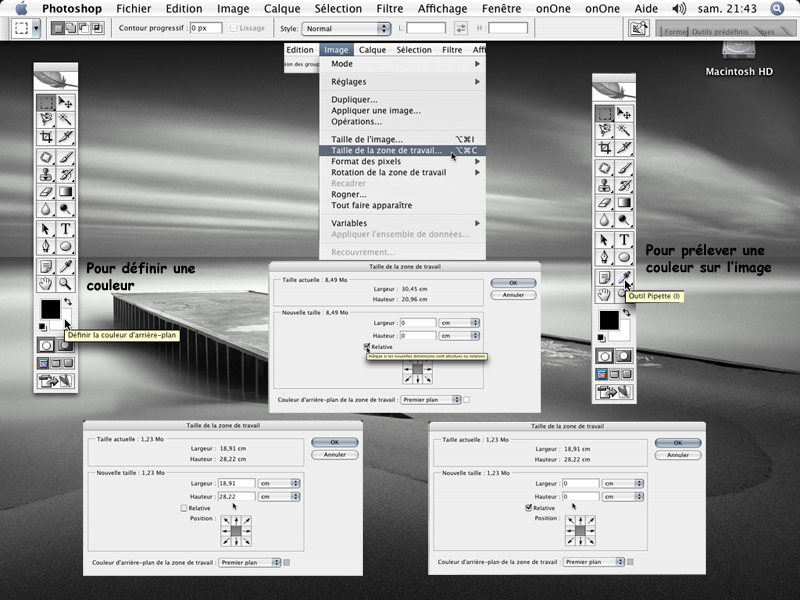Click the swap colors arrow in left toolbox
The height and width of the screenshot is (600, 800).
[x=67, y=302]
